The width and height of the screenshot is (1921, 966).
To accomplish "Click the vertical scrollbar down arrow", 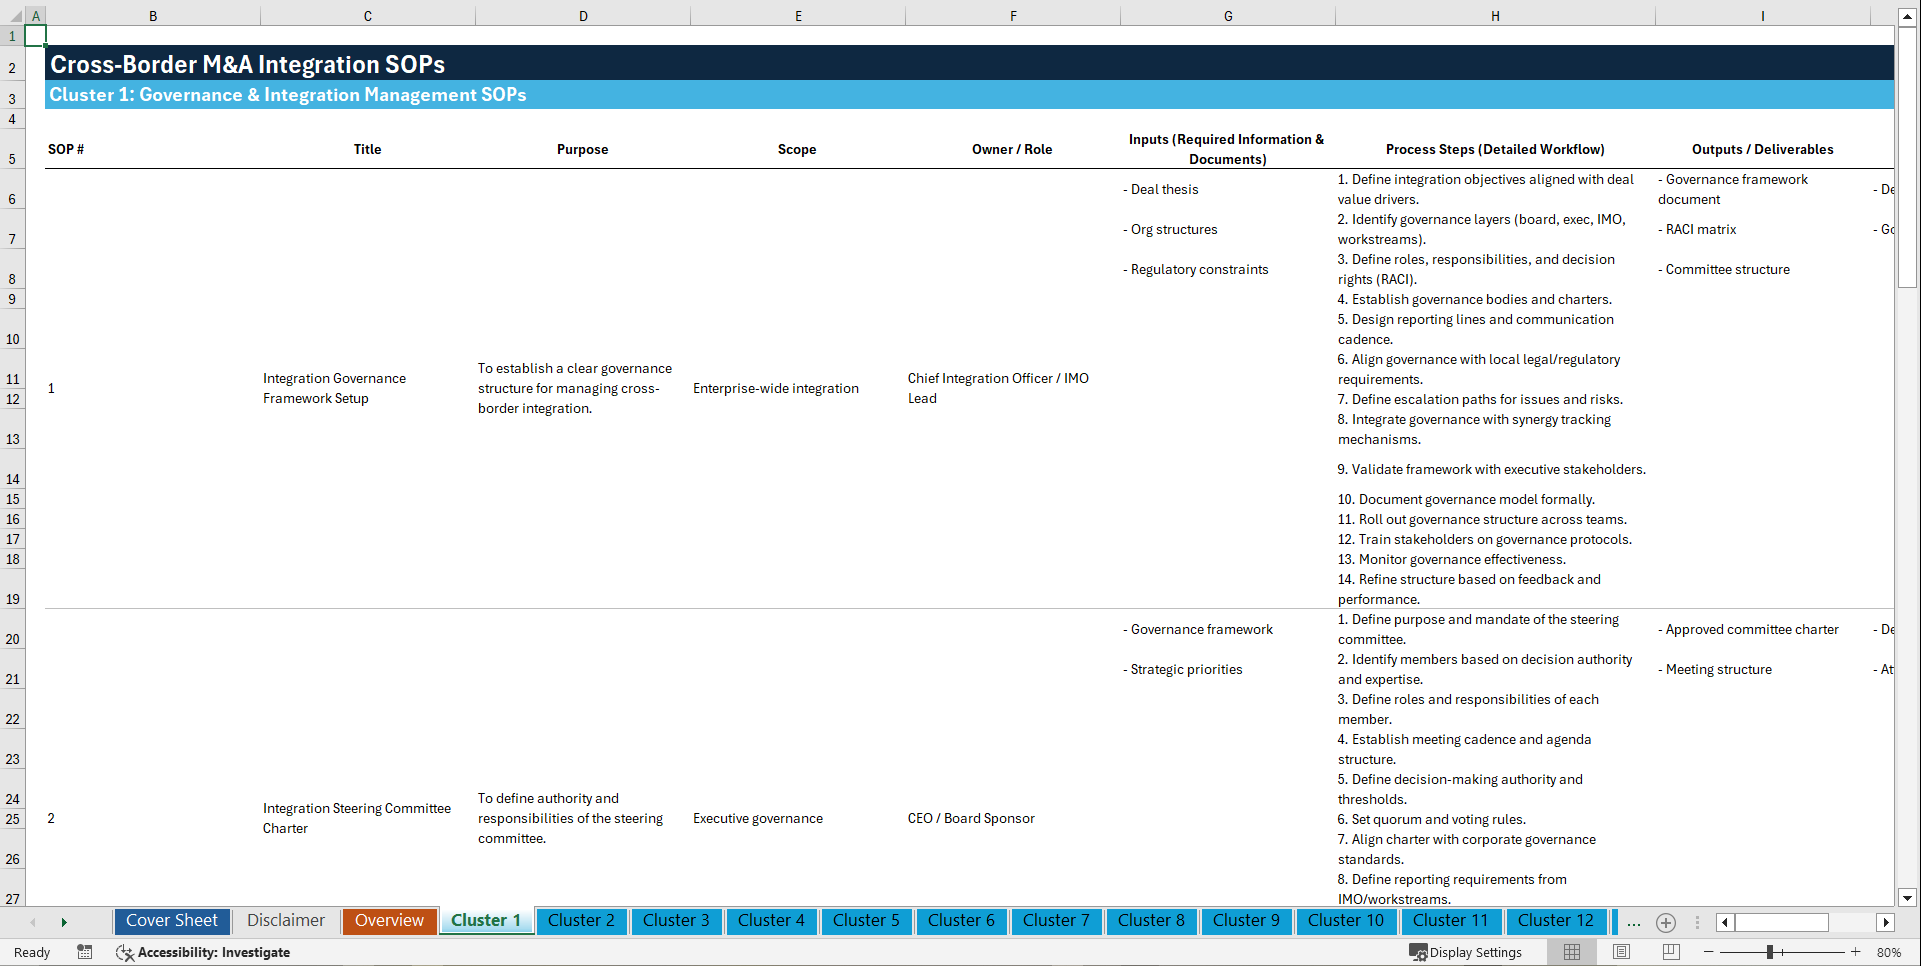I will [1908, 898].
